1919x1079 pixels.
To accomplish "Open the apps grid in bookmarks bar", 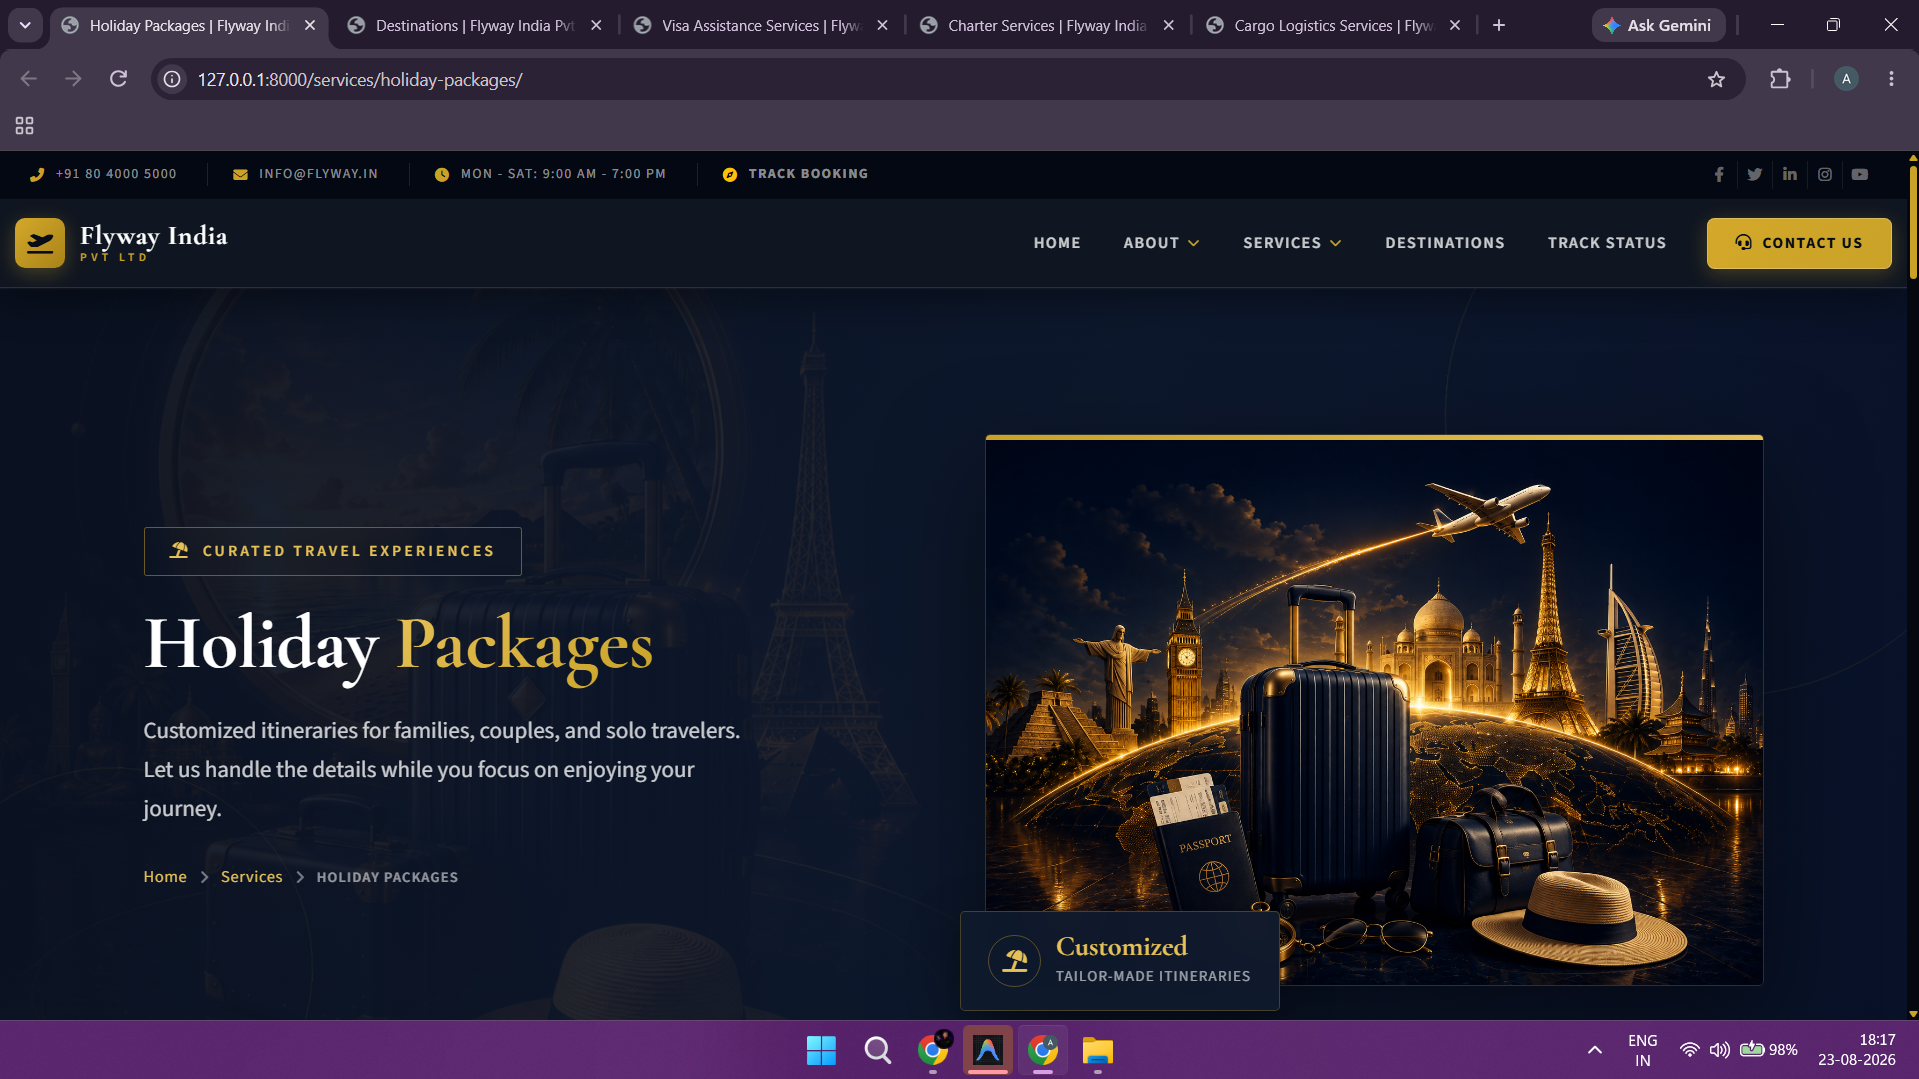I will pos(24,126).
